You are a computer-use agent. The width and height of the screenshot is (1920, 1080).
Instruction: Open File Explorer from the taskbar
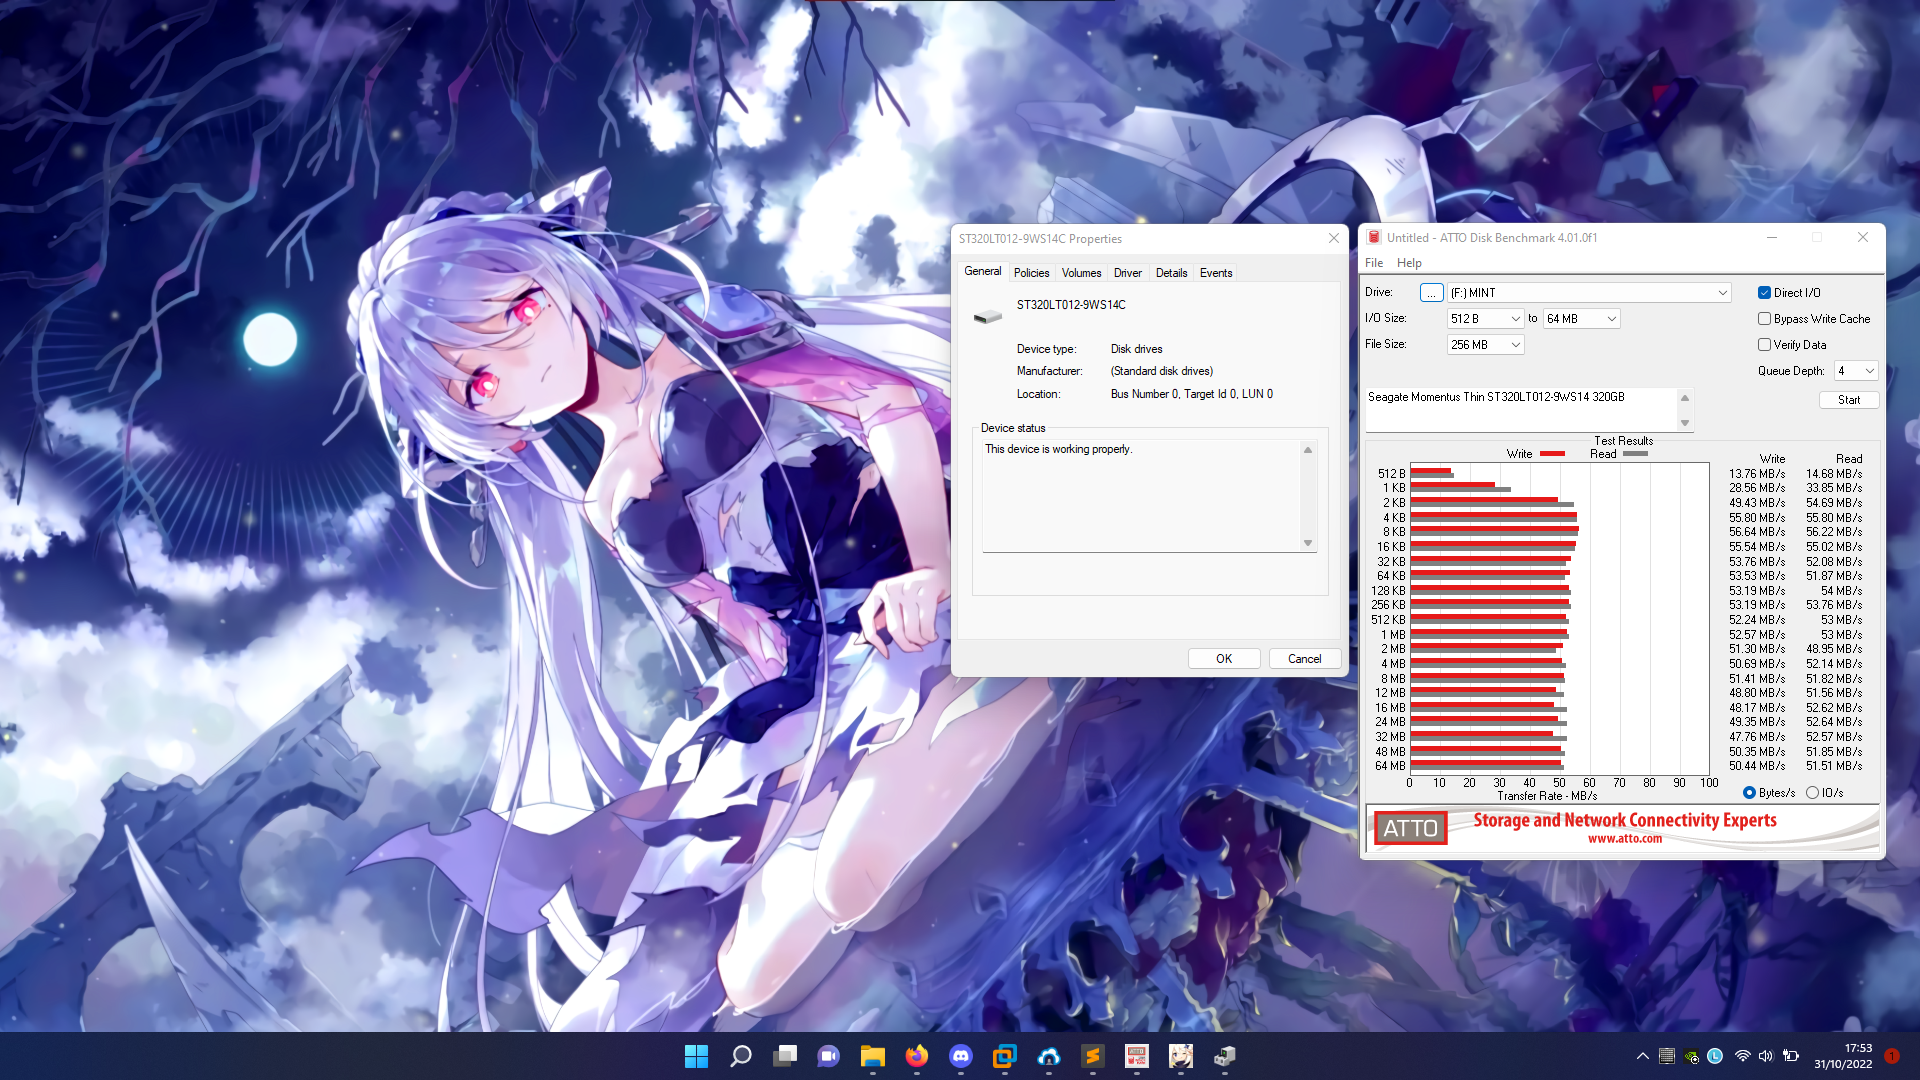coord(873,1056)
